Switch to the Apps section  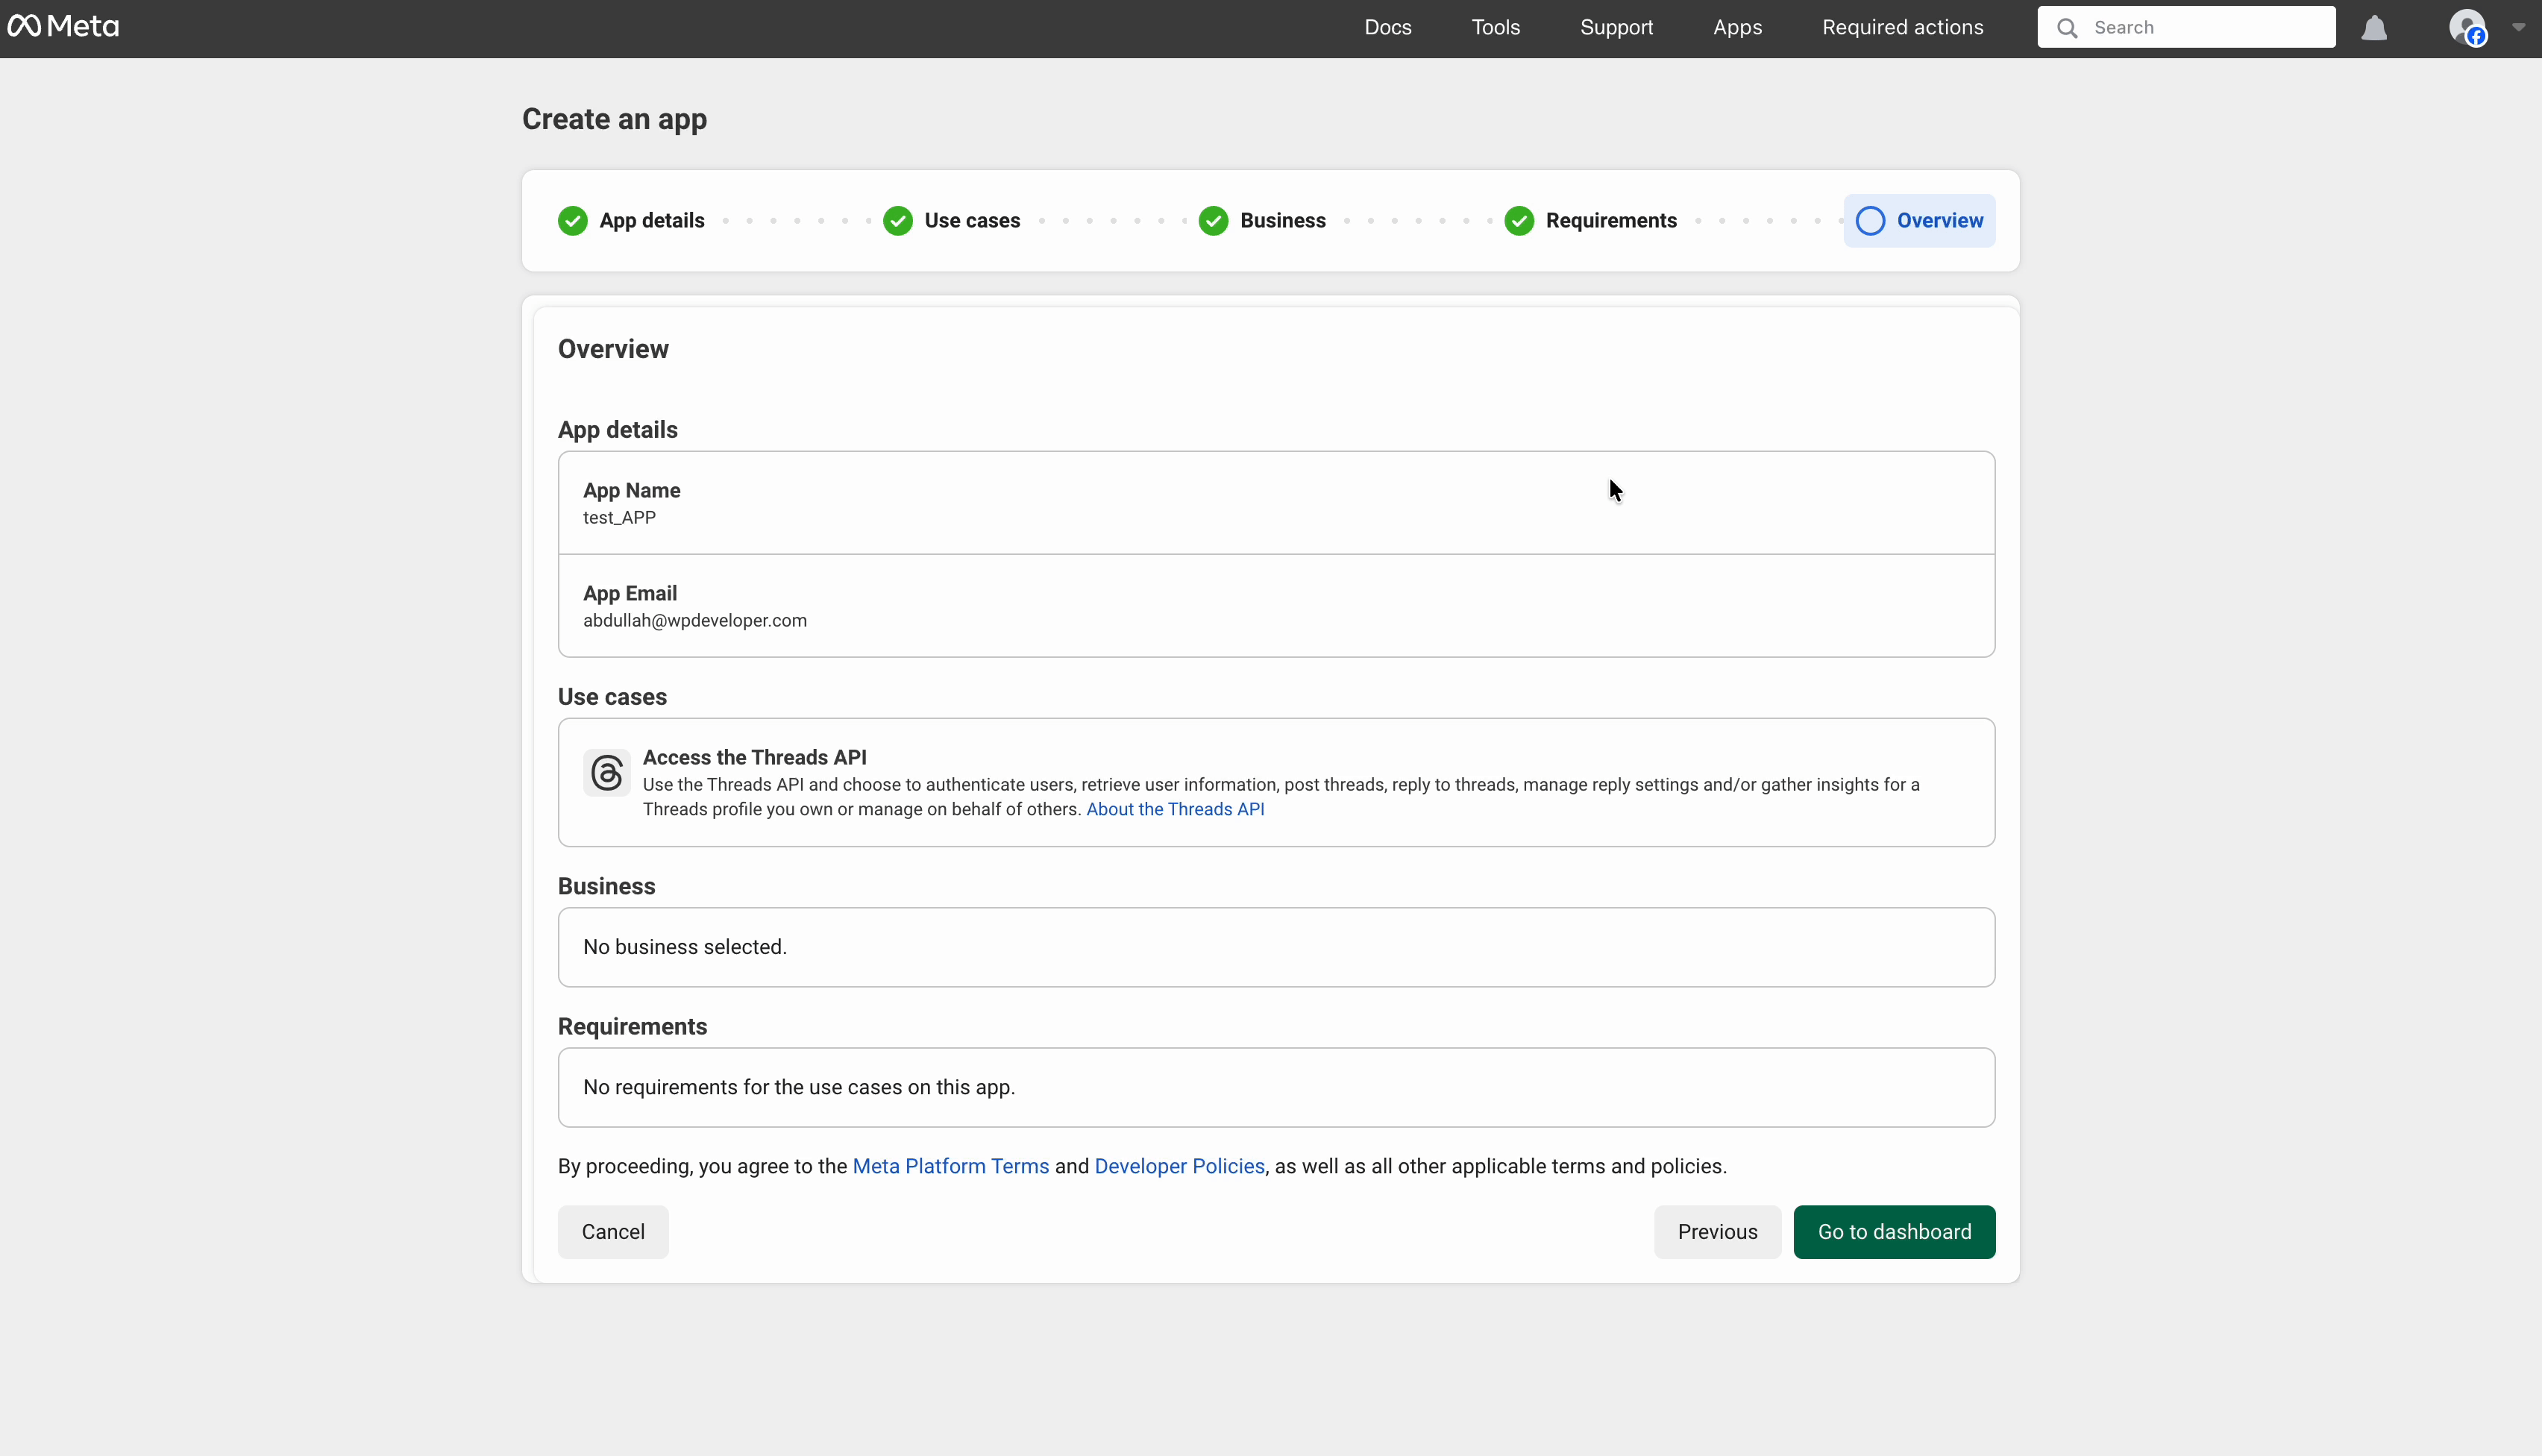point(1737,27)
